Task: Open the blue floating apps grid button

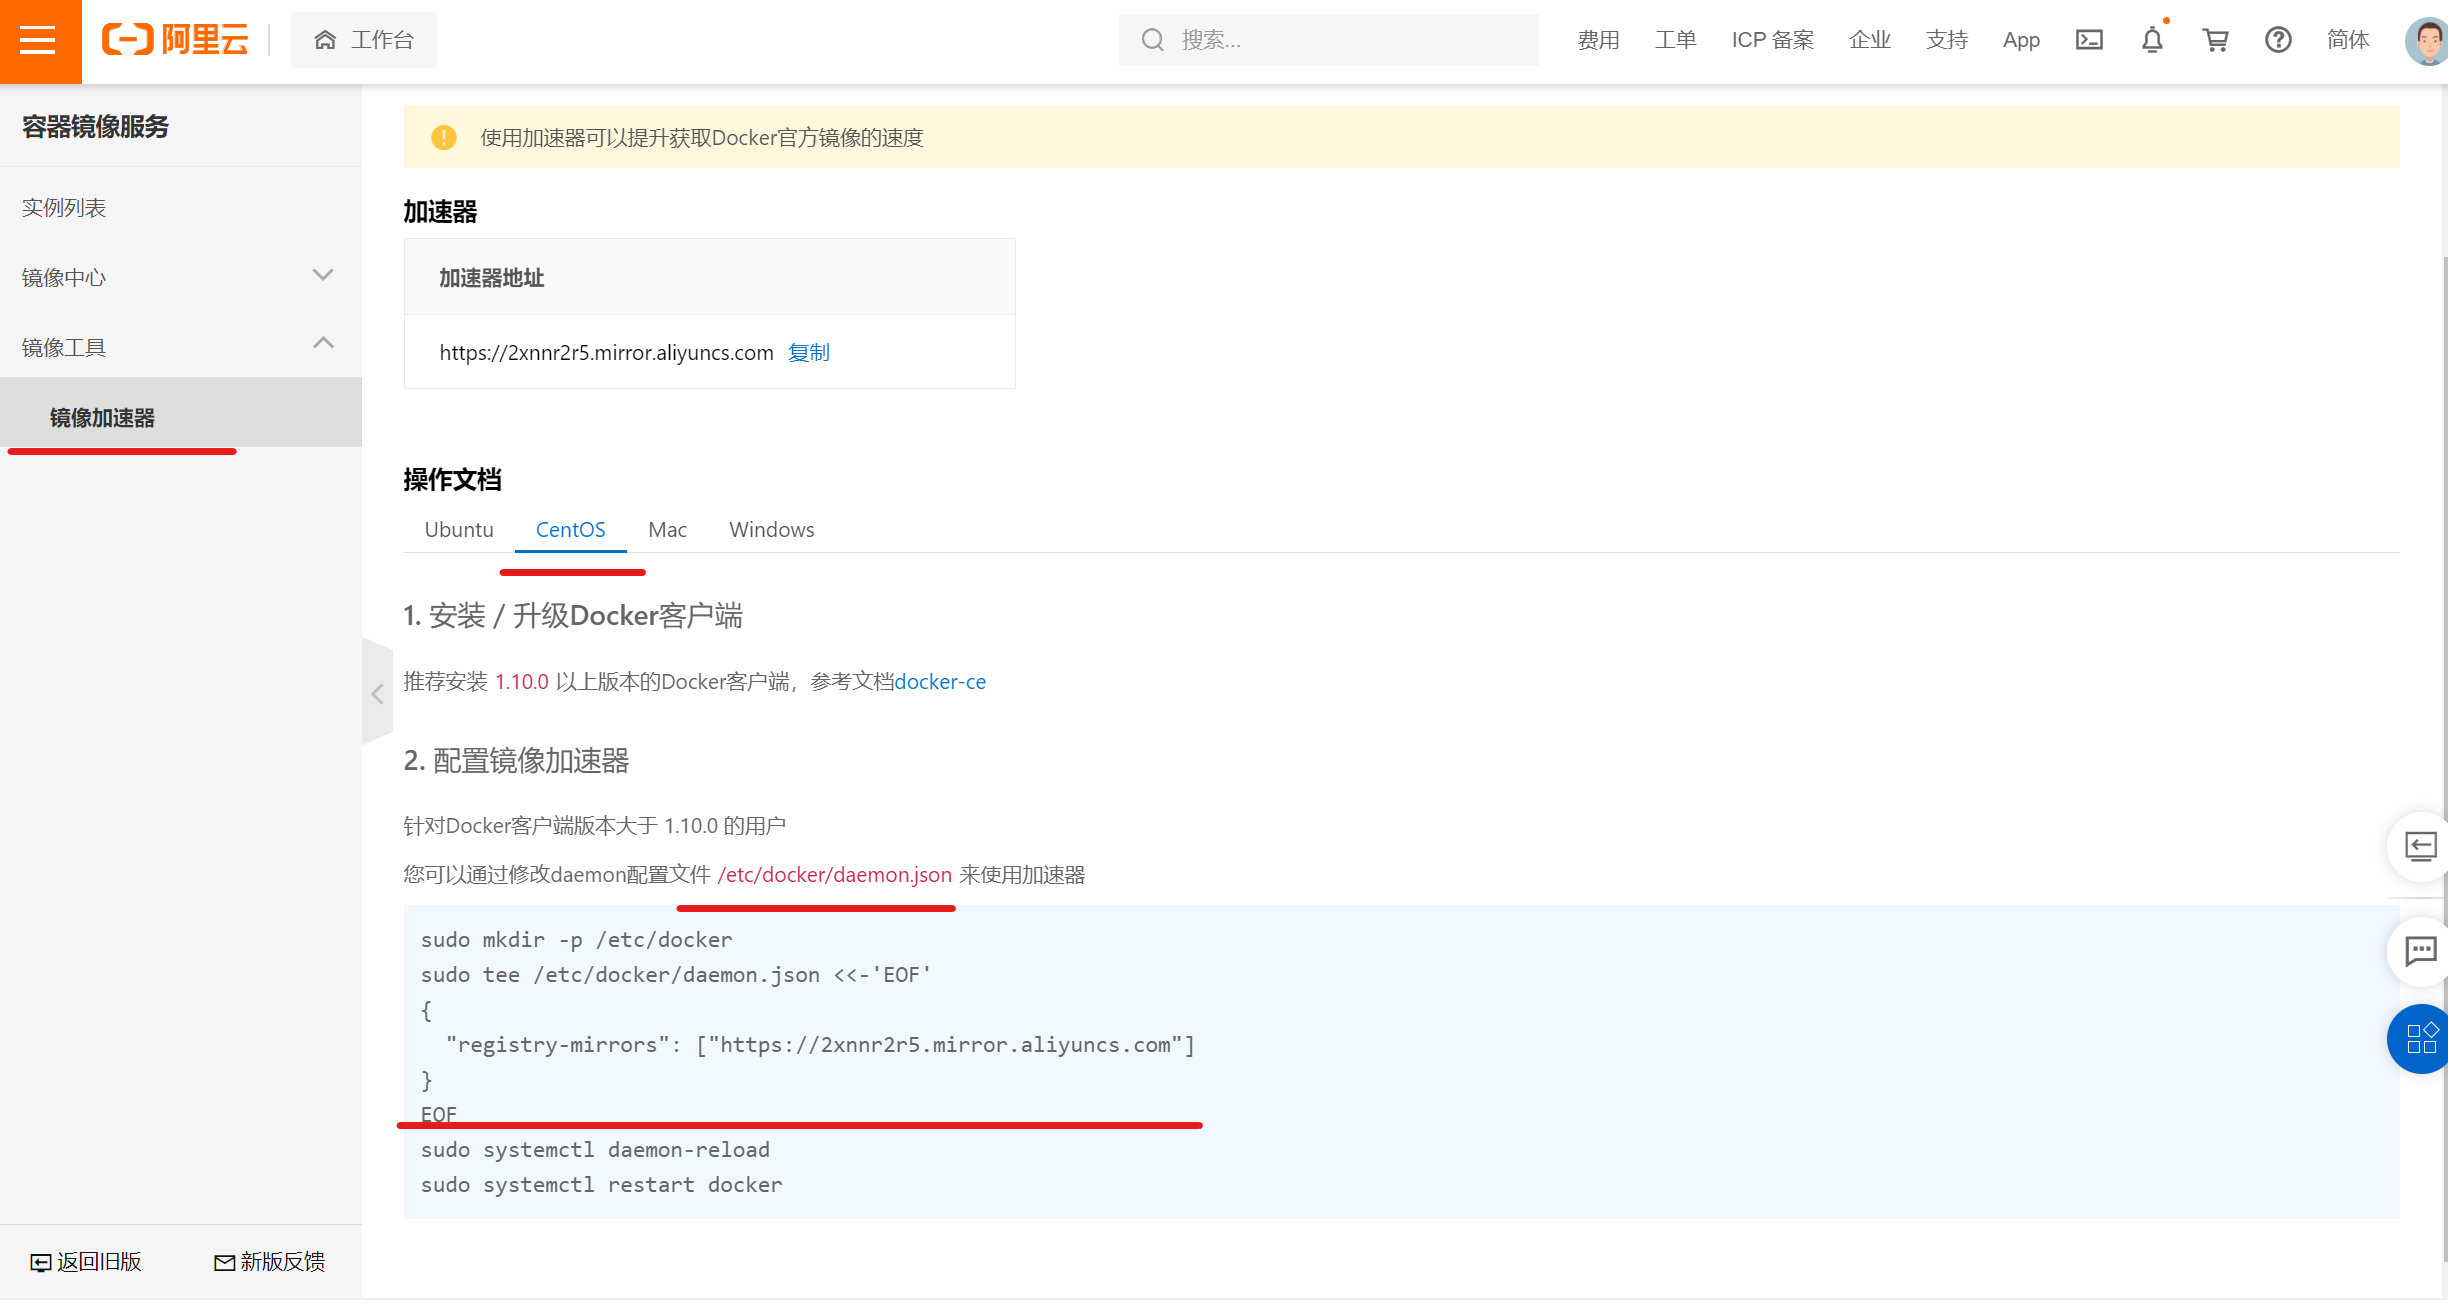Action: [x=2420, y=1038]
